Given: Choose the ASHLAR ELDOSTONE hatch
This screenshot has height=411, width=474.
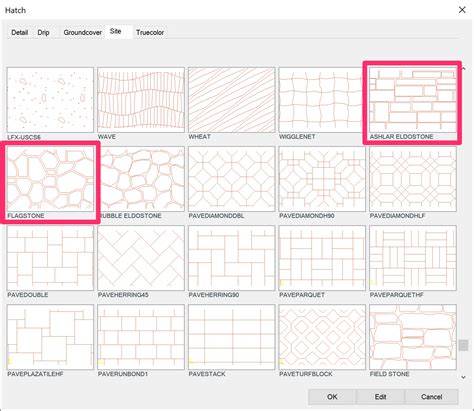Looking at the screenshot, I should (413, 100).
